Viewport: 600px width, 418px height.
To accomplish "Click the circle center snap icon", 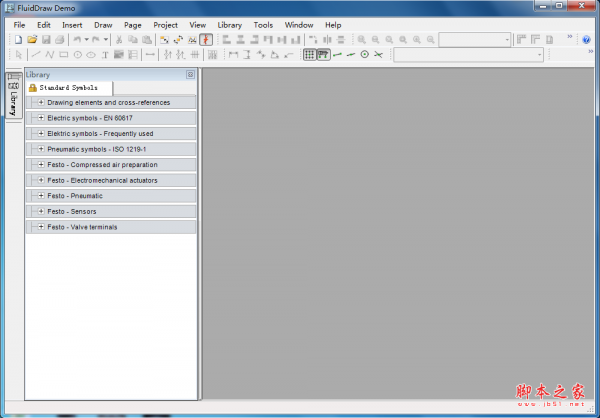I will pos(365,55).
